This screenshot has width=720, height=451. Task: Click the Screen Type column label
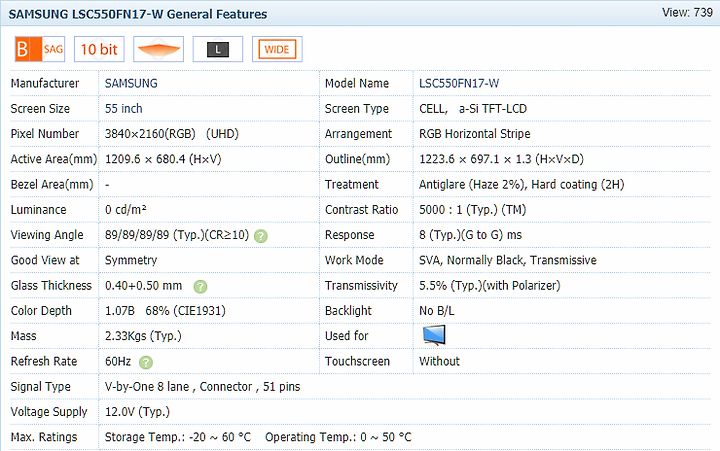point(357,108)
